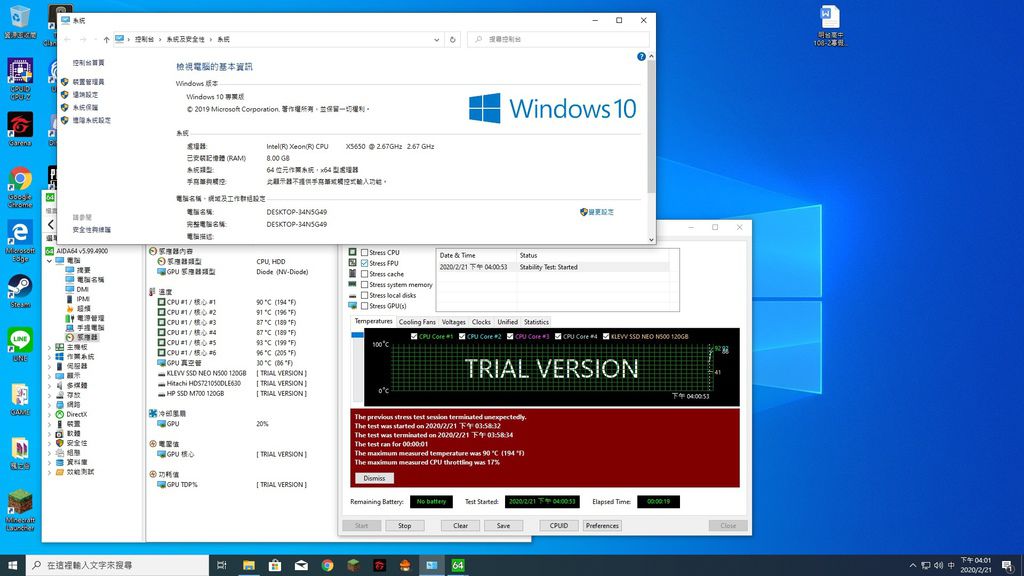
Task: Dismiss the red warning message
Action: pos(374,478)
